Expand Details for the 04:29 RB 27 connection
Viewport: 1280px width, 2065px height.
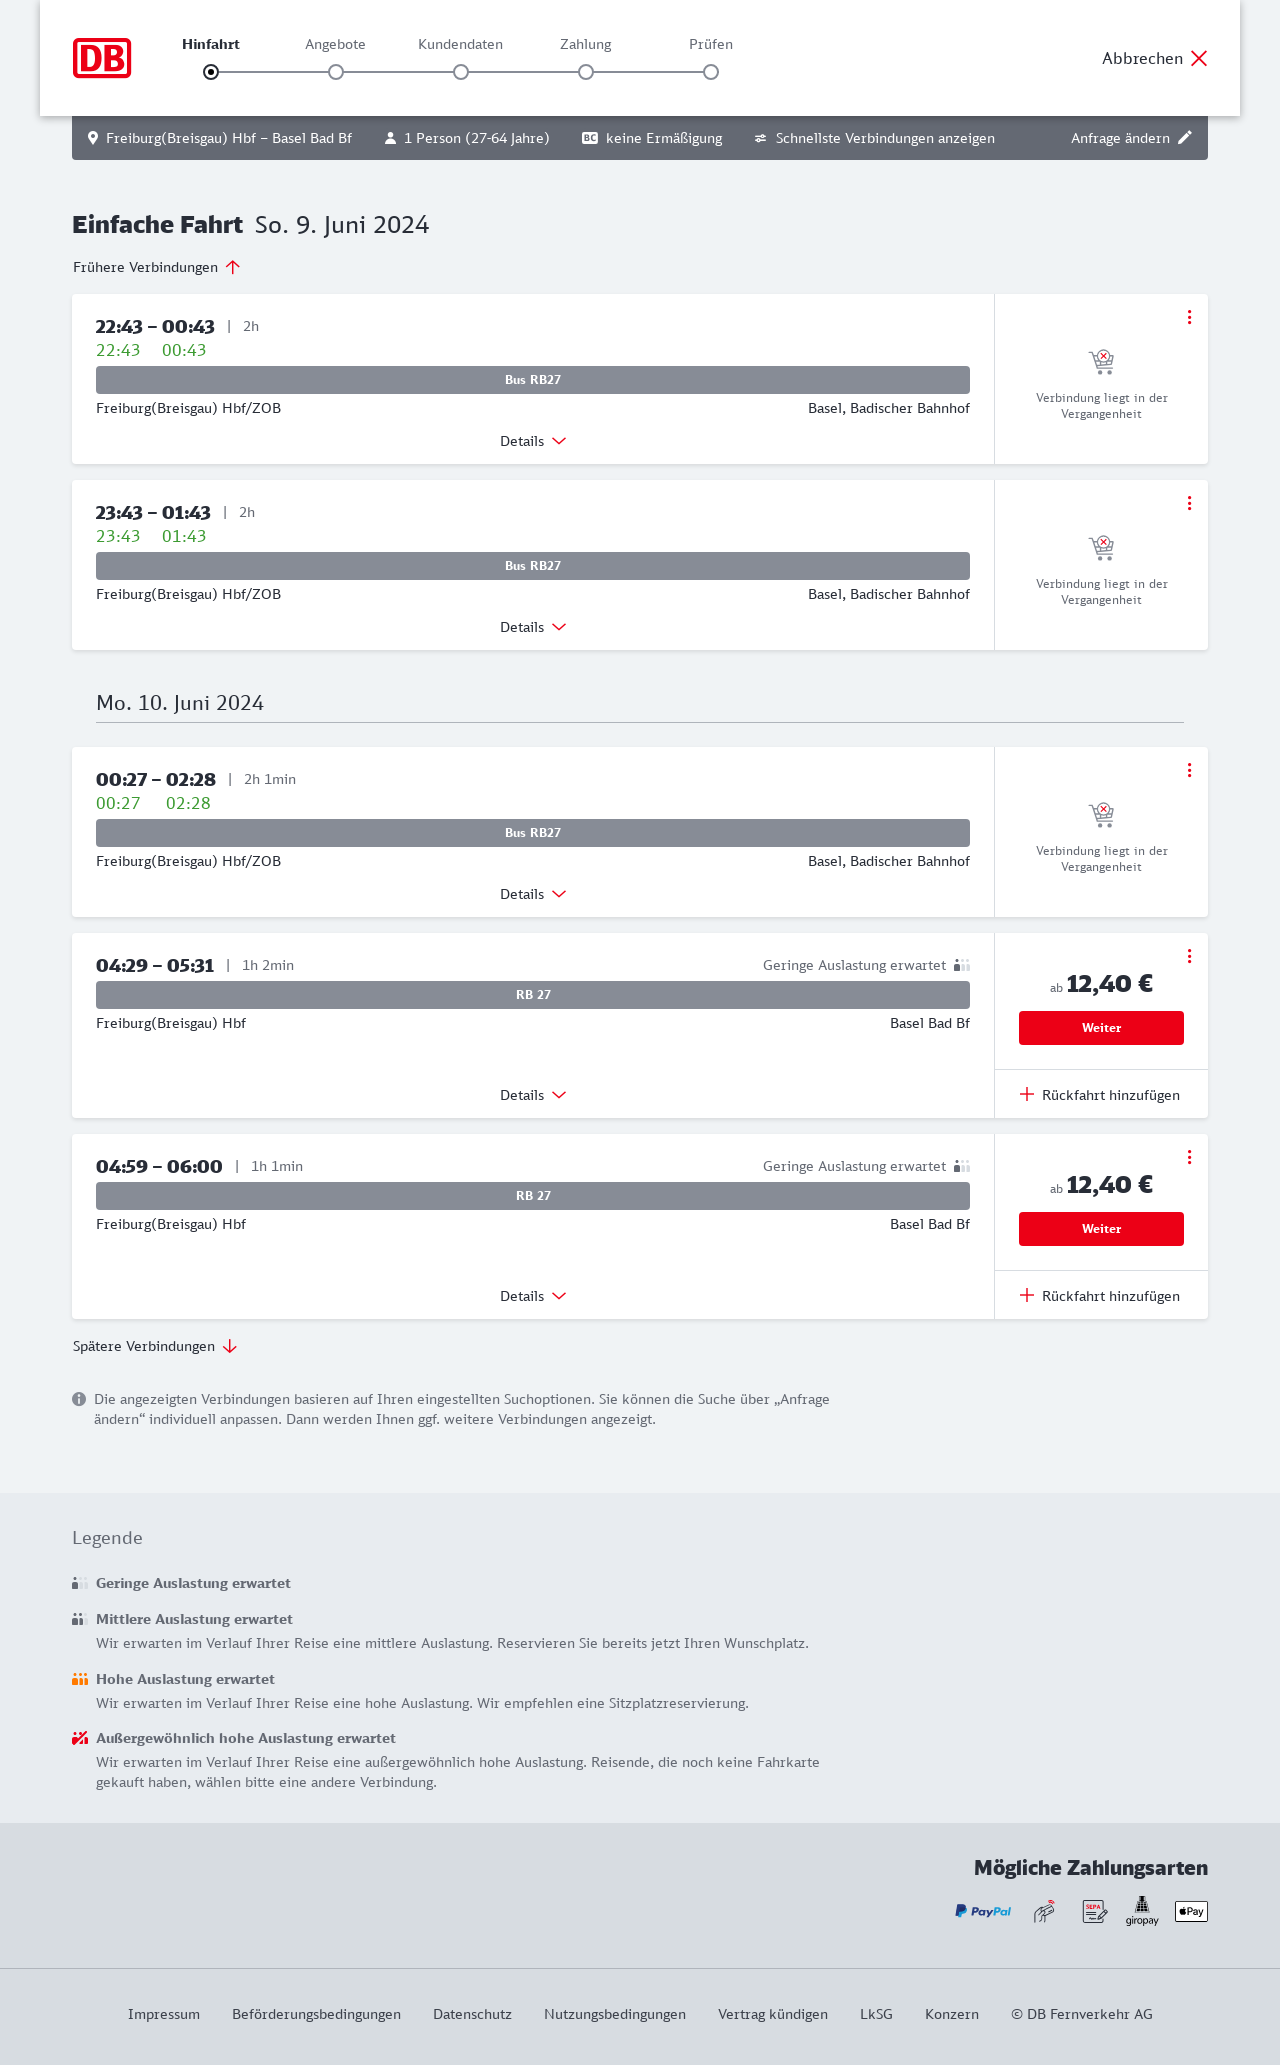pos(533,1095)
